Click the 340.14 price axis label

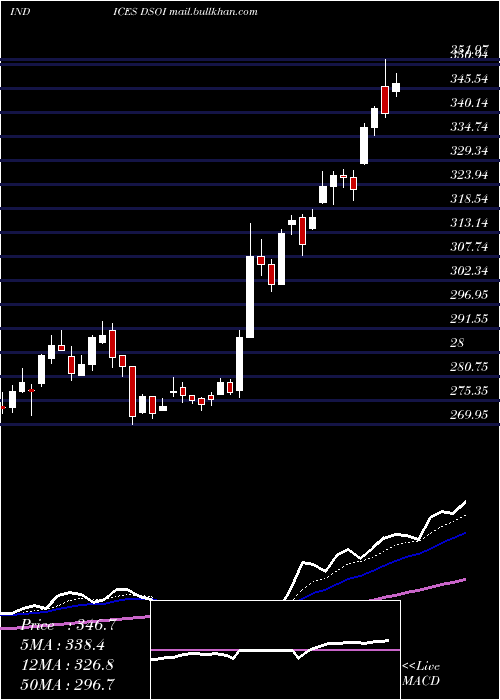tap(469, 103)
